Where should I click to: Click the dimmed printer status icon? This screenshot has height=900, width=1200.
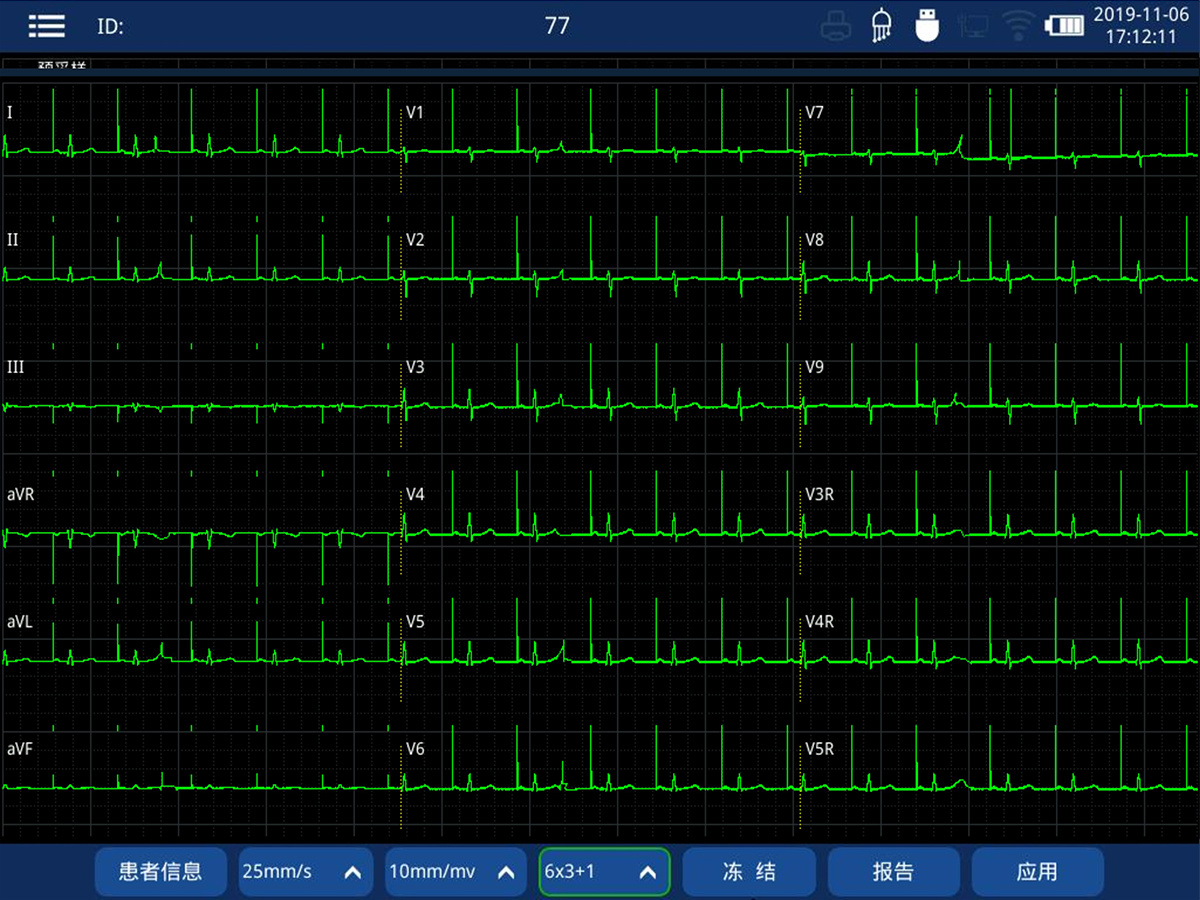click(x=836, y=26)
